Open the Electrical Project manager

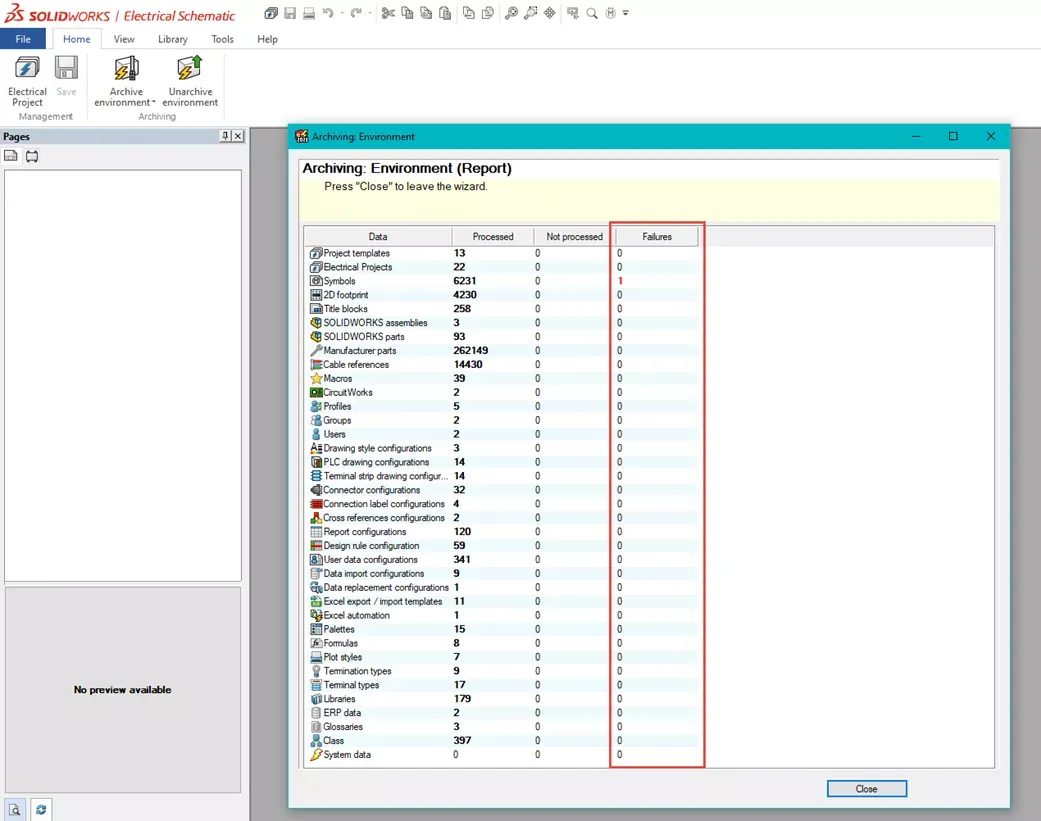pos(27,81)
